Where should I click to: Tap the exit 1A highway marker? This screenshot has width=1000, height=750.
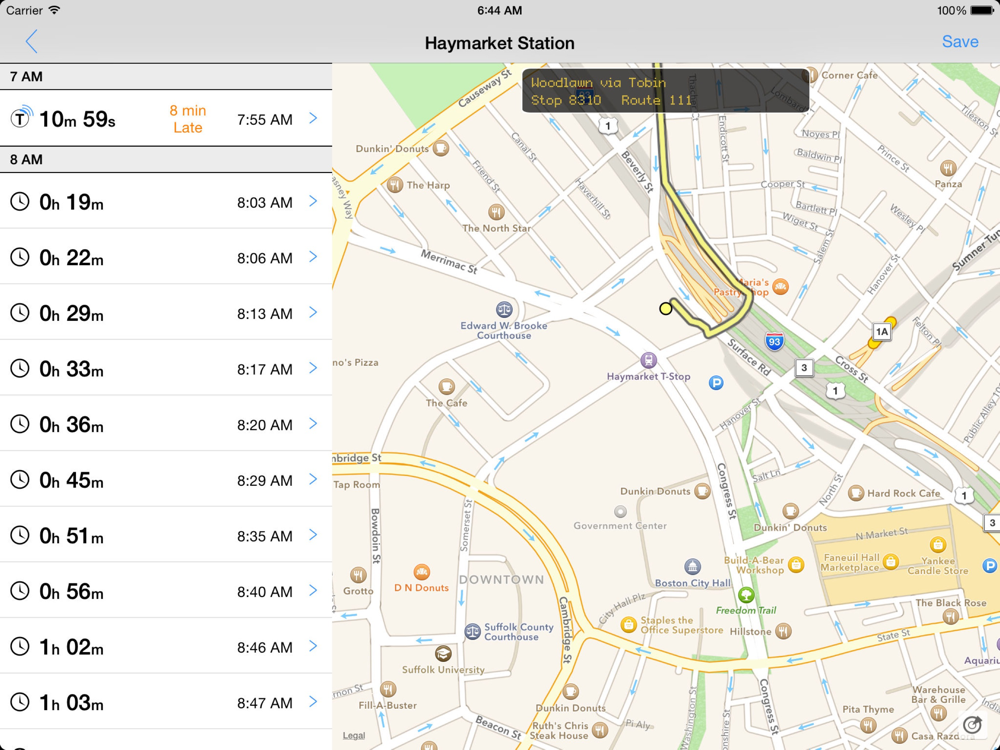pos(881,332)
